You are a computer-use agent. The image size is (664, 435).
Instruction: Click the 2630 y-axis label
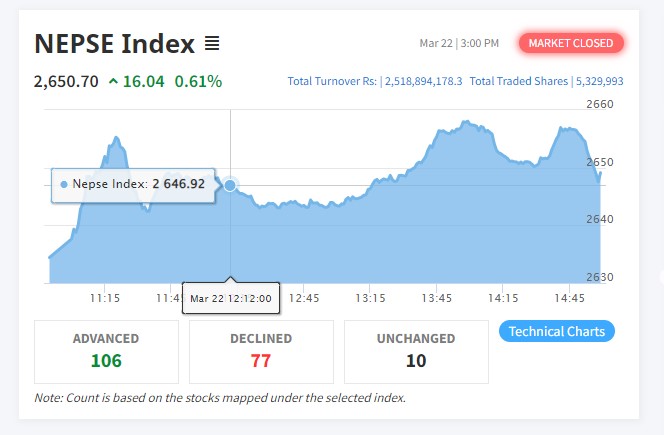pyautogui.click(x=600, y=277)
